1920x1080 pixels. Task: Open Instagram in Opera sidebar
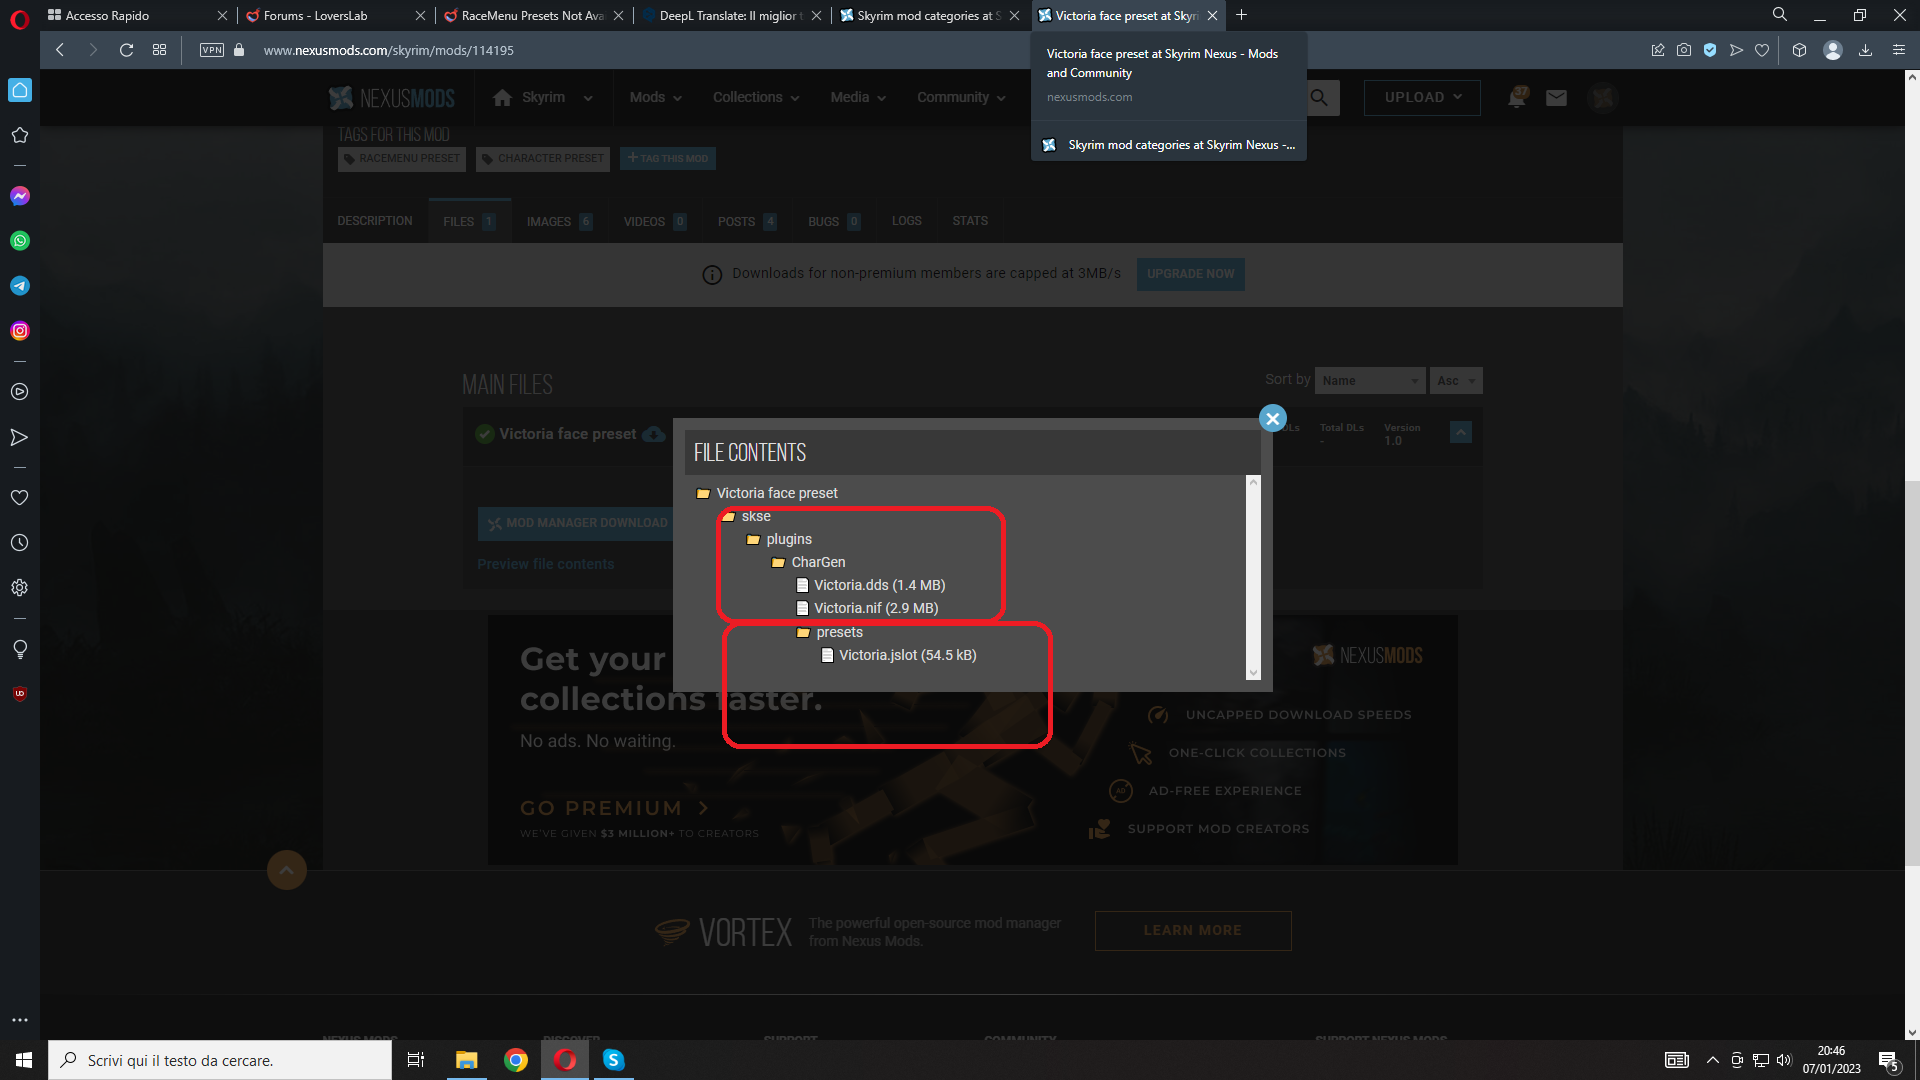tap(20, 331)
